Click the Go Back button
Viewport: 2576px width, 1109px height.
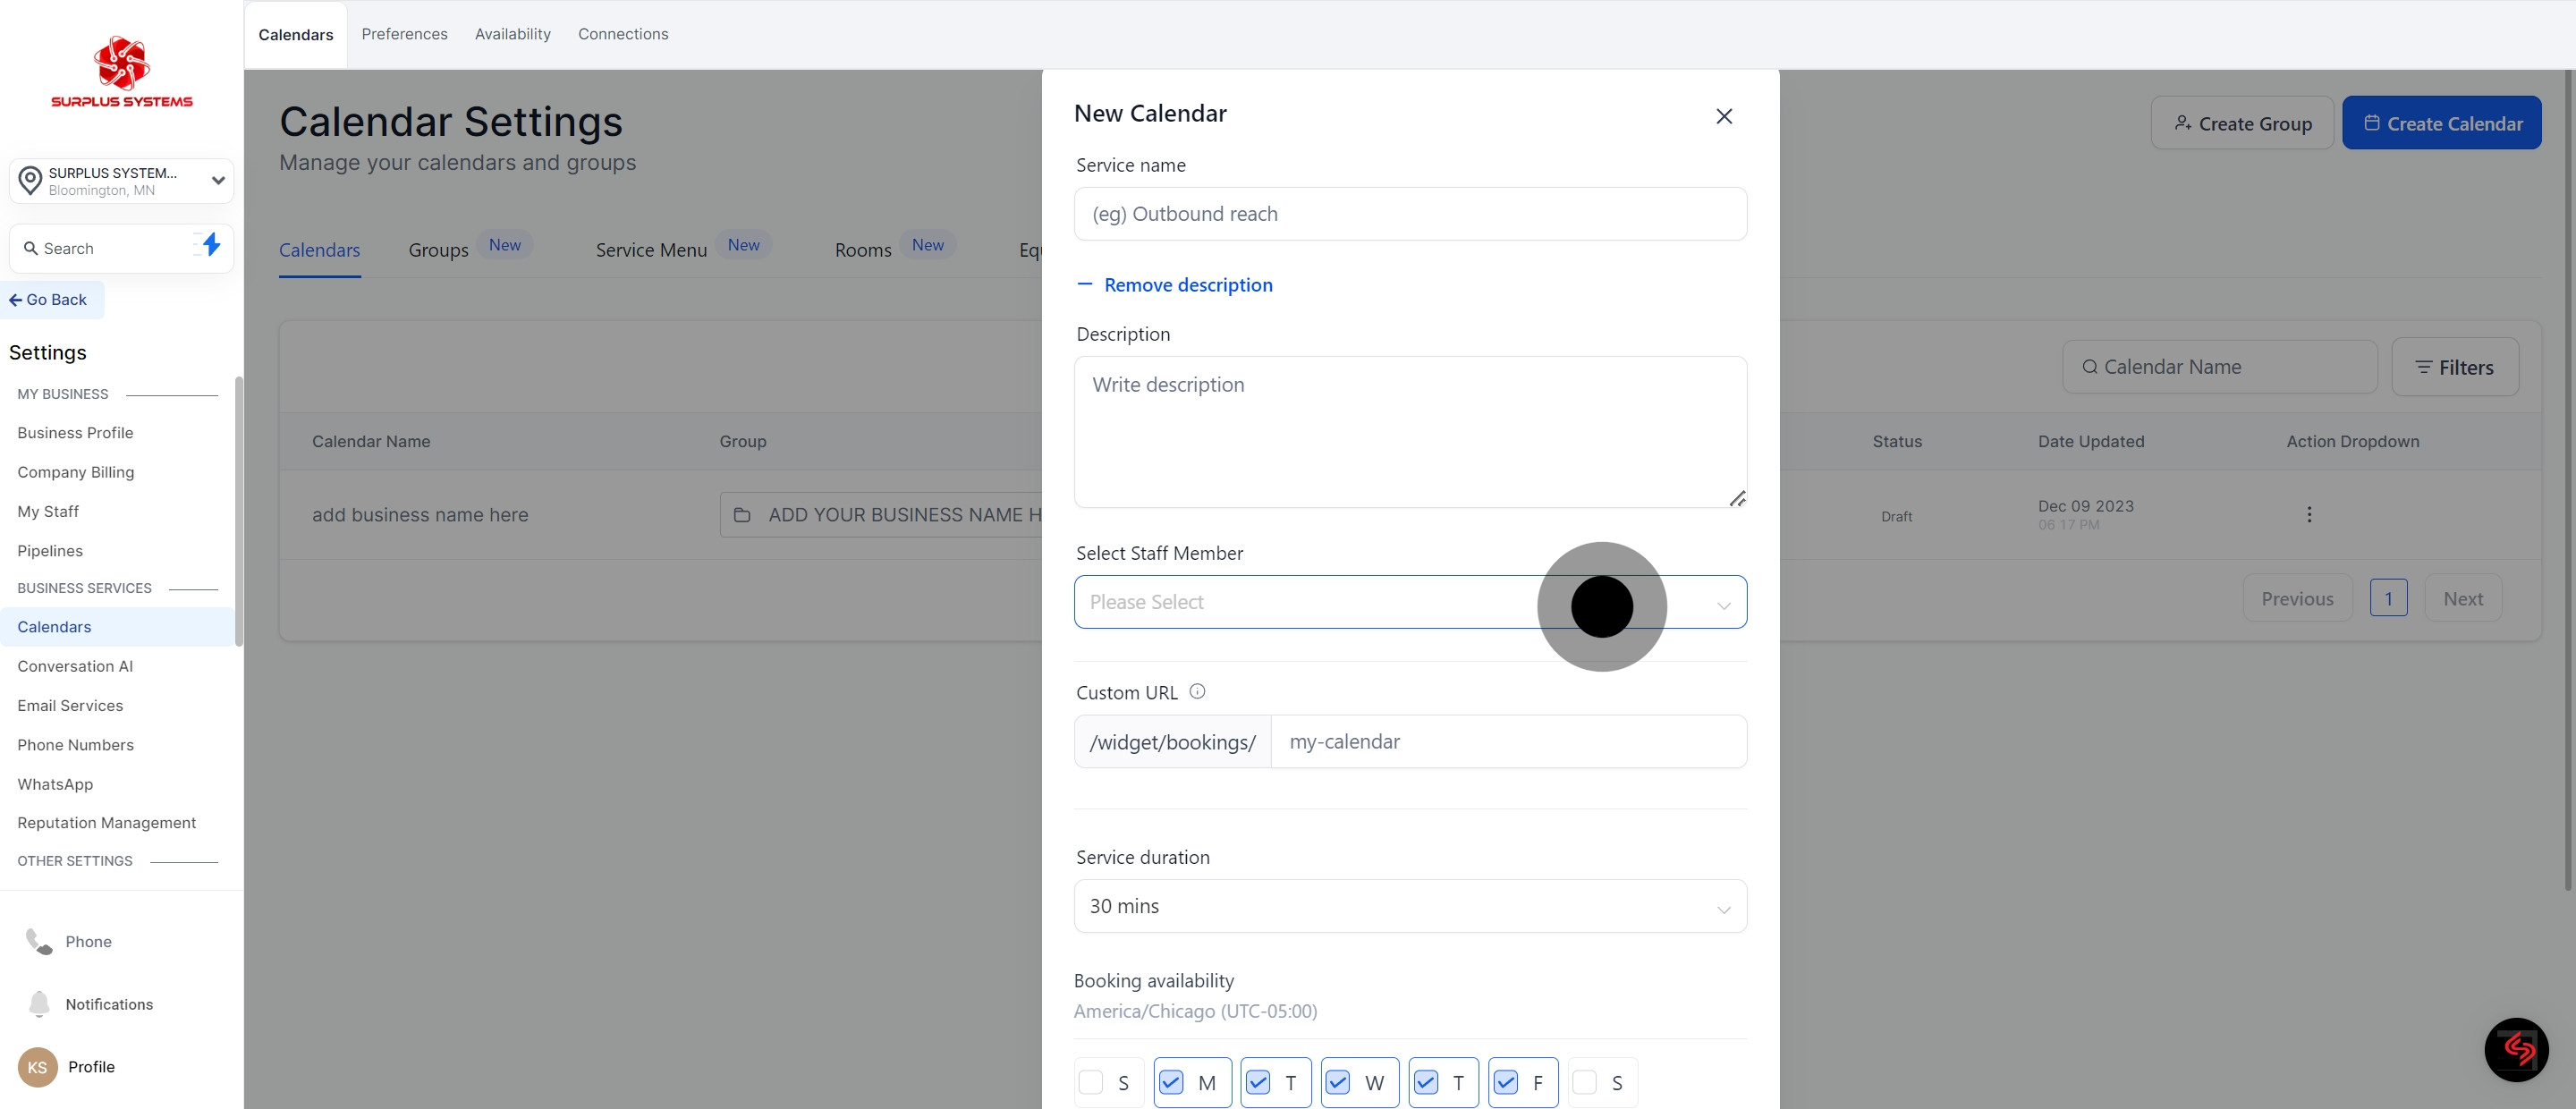tap(50, 300)
